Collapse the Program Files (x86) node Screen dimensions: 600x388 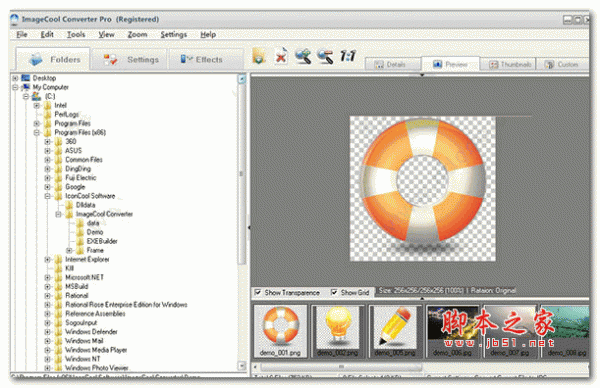click(37, 133)
